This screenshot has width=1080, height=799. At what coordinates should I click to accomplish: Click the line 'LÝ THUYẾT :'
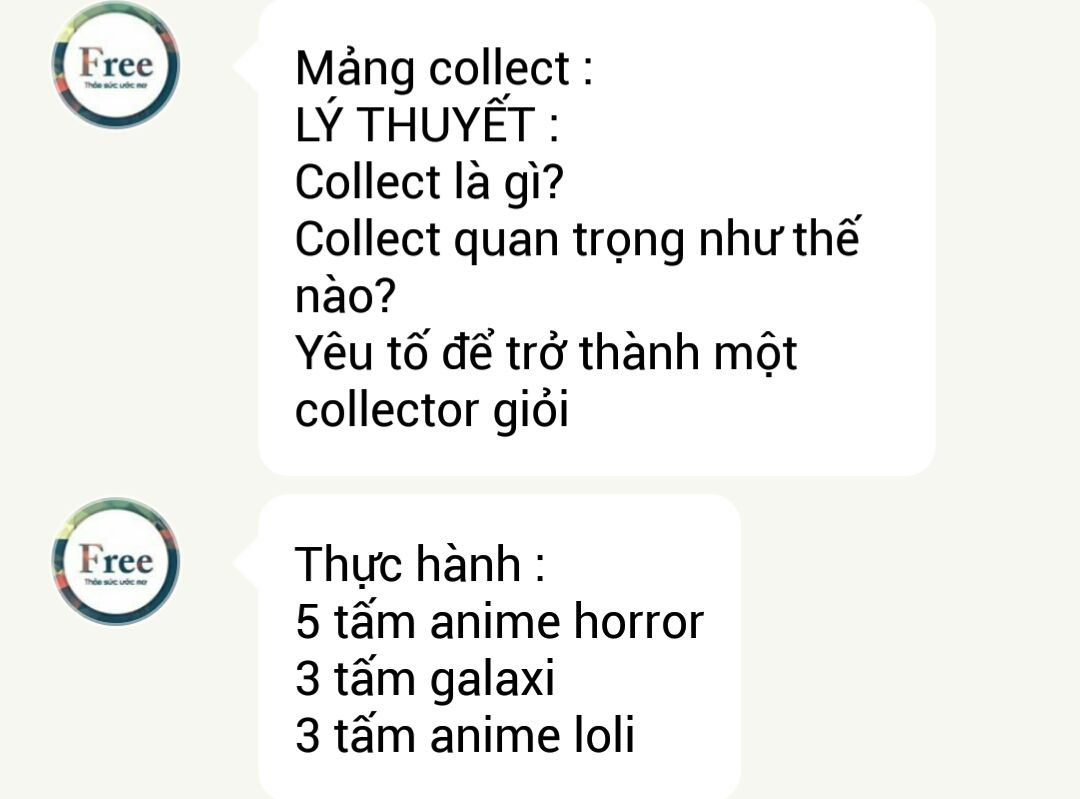(x=427, y=123)
